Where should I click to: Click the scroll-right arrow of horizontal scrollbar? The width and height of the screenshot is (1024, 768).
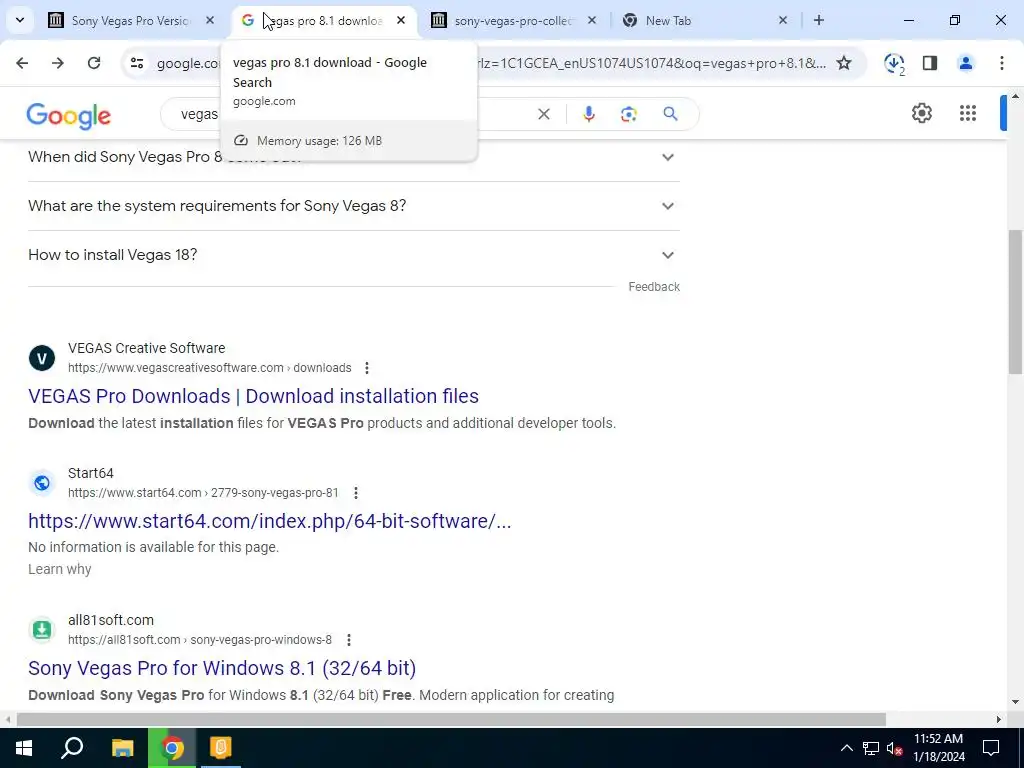click(999, 719)
